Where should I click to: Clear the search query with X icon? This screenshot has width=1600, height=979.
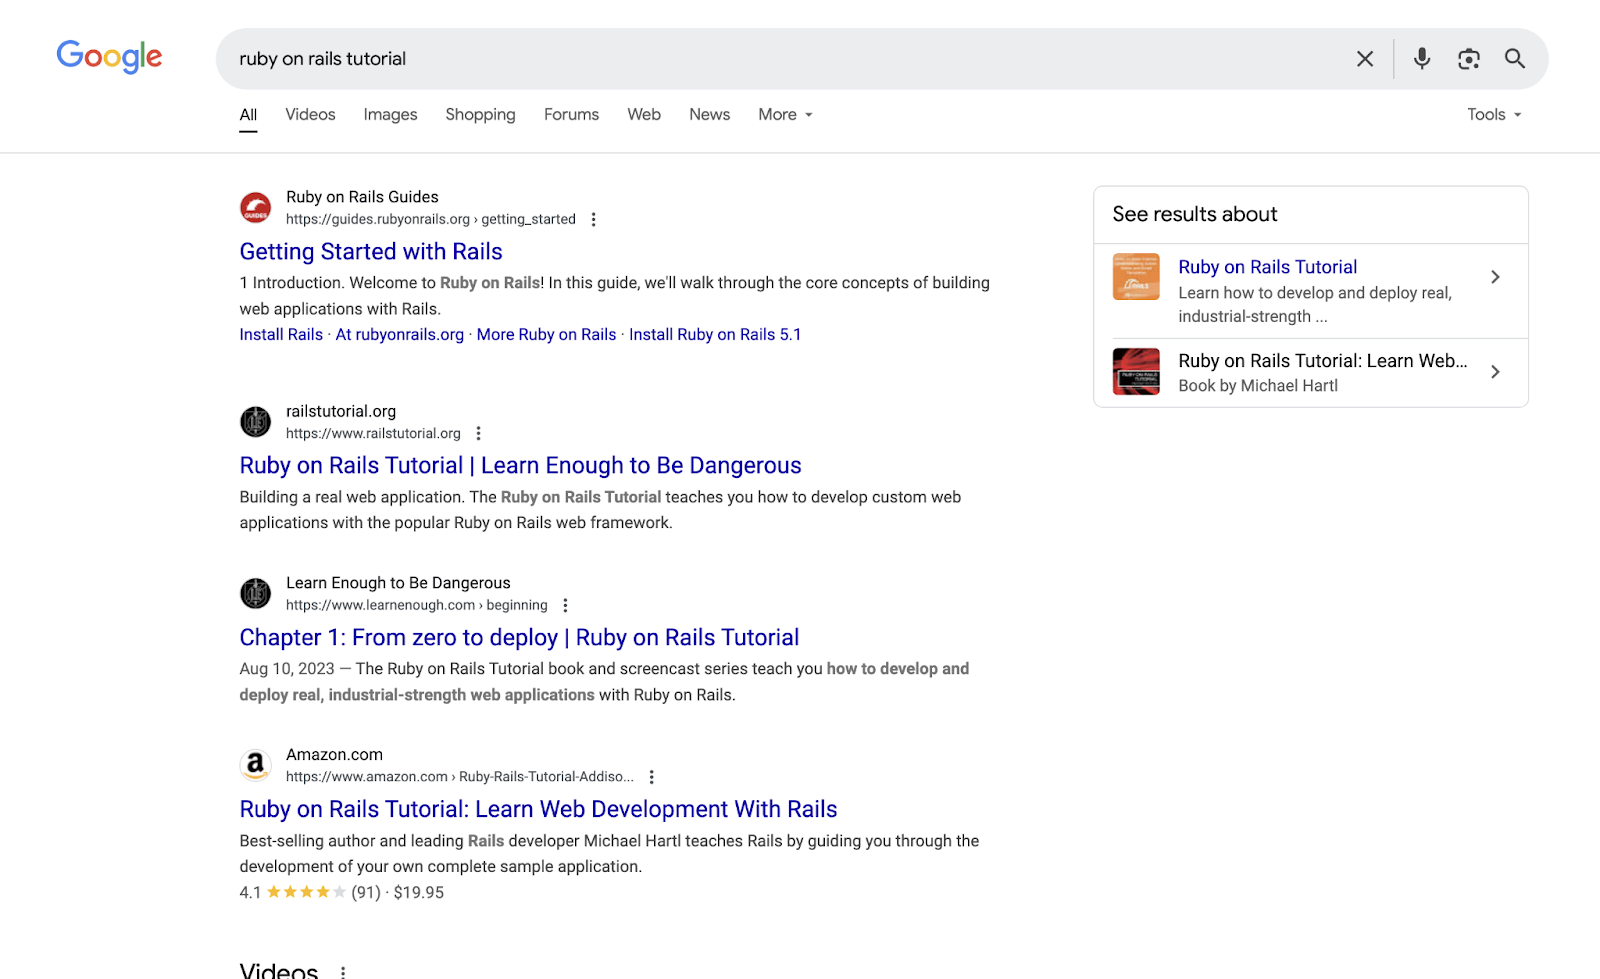[1365, 59]
